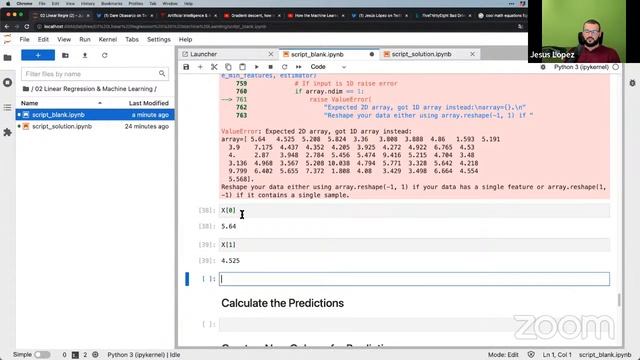Click the empty cell under Calculate the Predictions
Viewport: 640px width, 360px height.
(414, 324)
